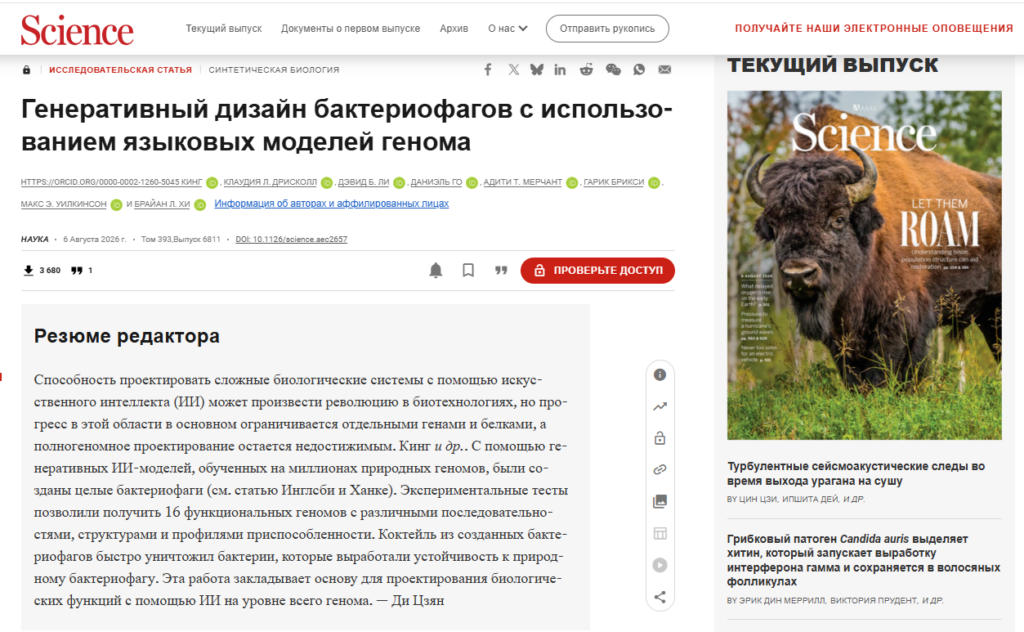Bookmark this article

(x=468, y=270)
